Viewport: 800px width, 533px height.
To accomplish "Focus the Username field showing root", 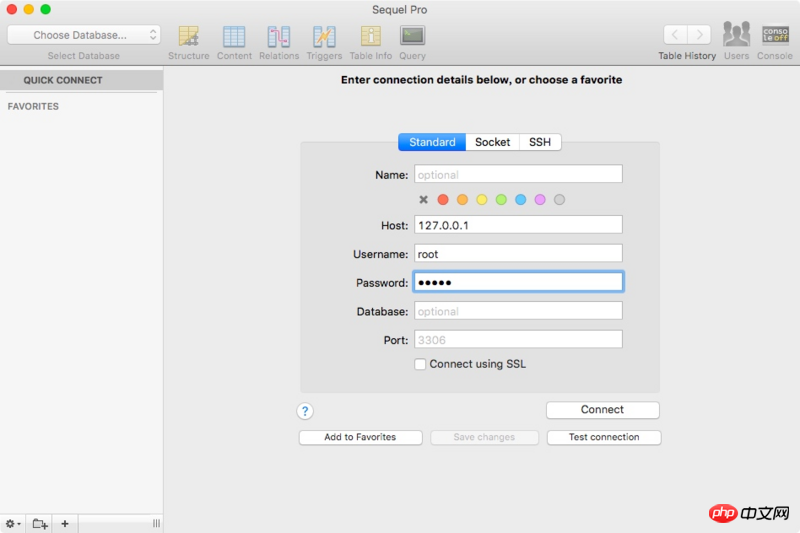I will pyautogui.click(x=518, y=253).
